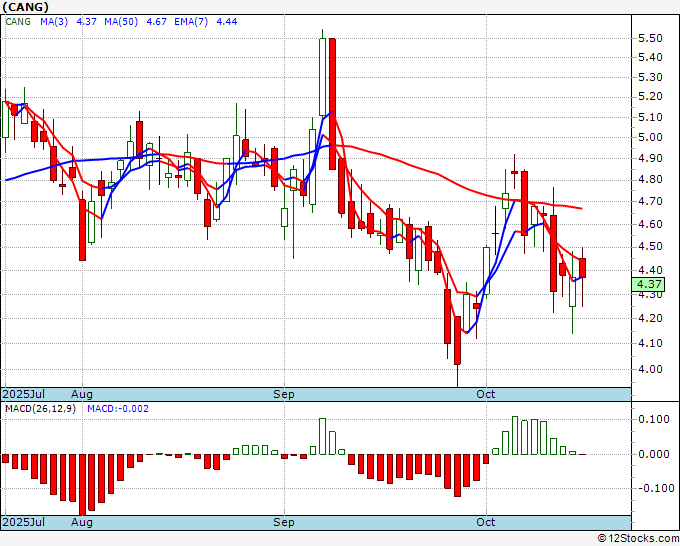Select the CANG legend label
Viewport: 680px width, 546px height.
tap(18, 22)
